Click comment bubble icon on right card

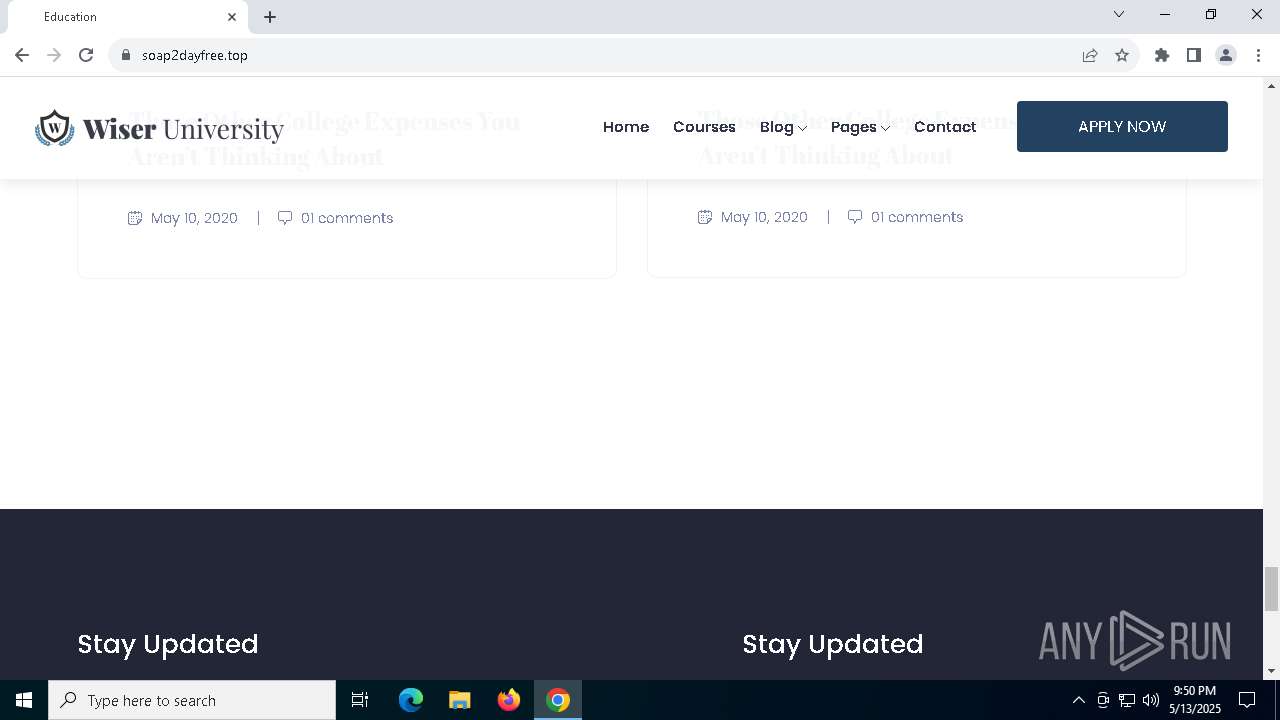tap(855, 217)
